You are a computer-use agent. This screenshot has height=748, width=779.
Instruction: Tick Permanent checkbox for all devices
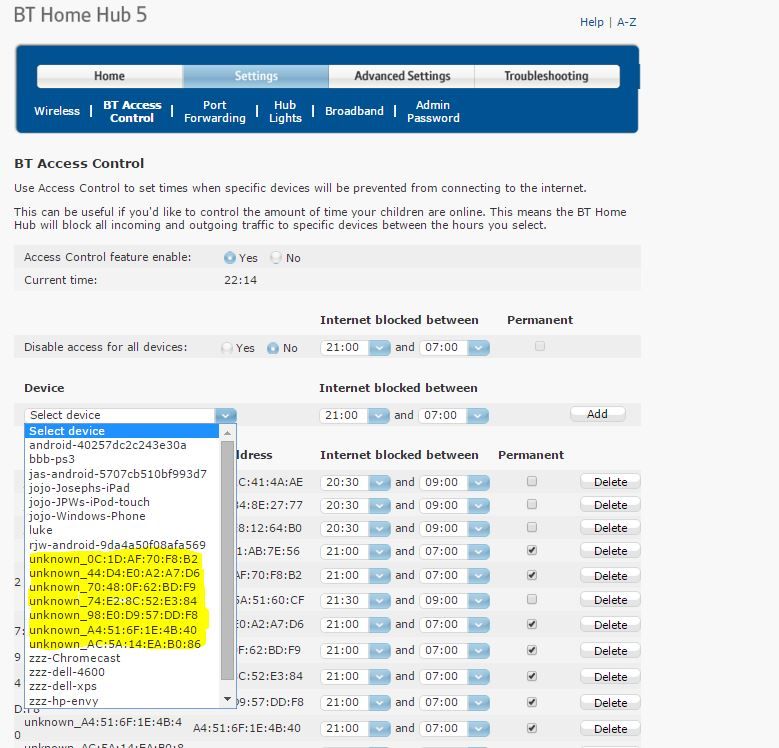(x=540, y=346)
